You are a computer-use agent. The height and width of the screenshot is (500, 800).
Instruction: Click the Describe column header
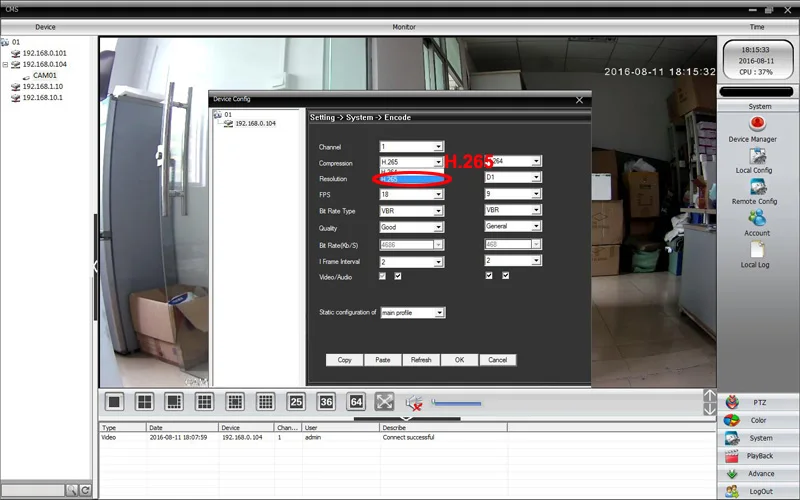pos(443,428)
